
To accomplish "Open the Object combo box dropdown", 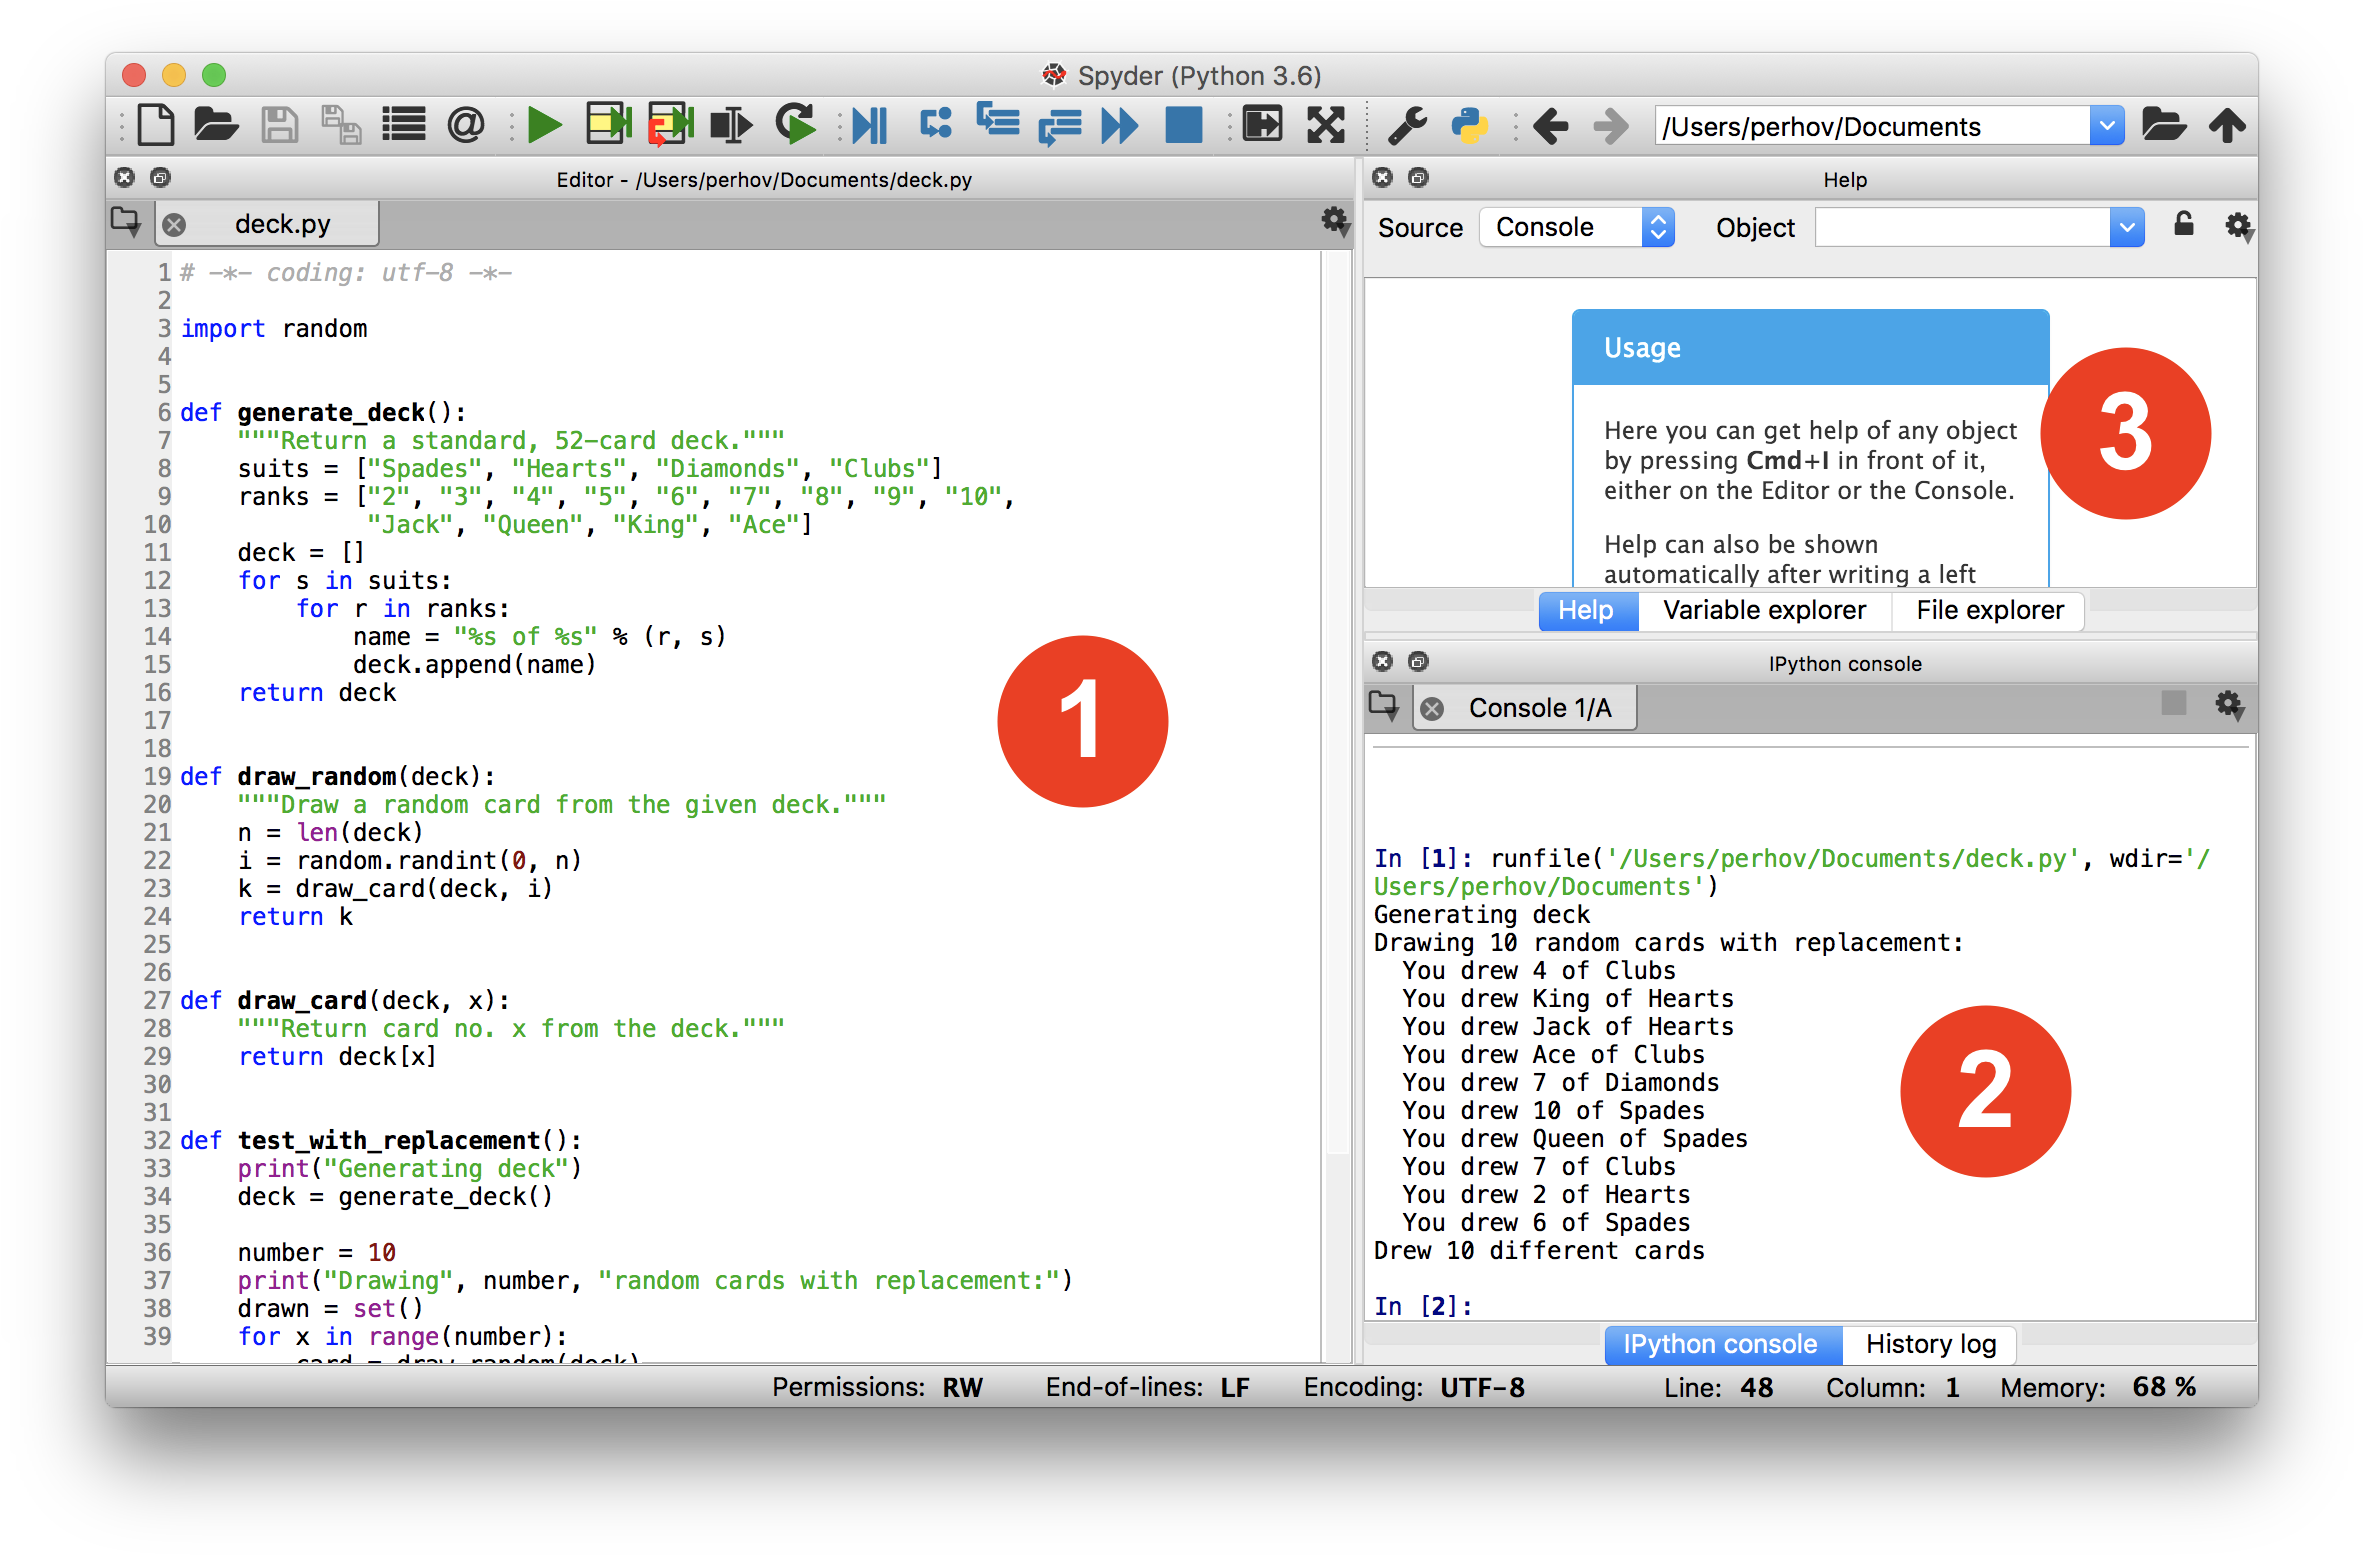I will [2126, 226].
